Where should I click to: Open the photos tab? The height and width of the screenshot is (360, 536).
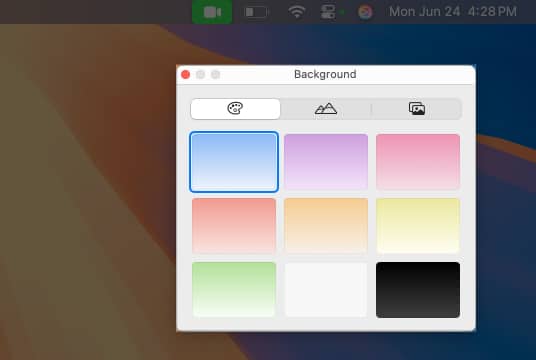point(417,109)
